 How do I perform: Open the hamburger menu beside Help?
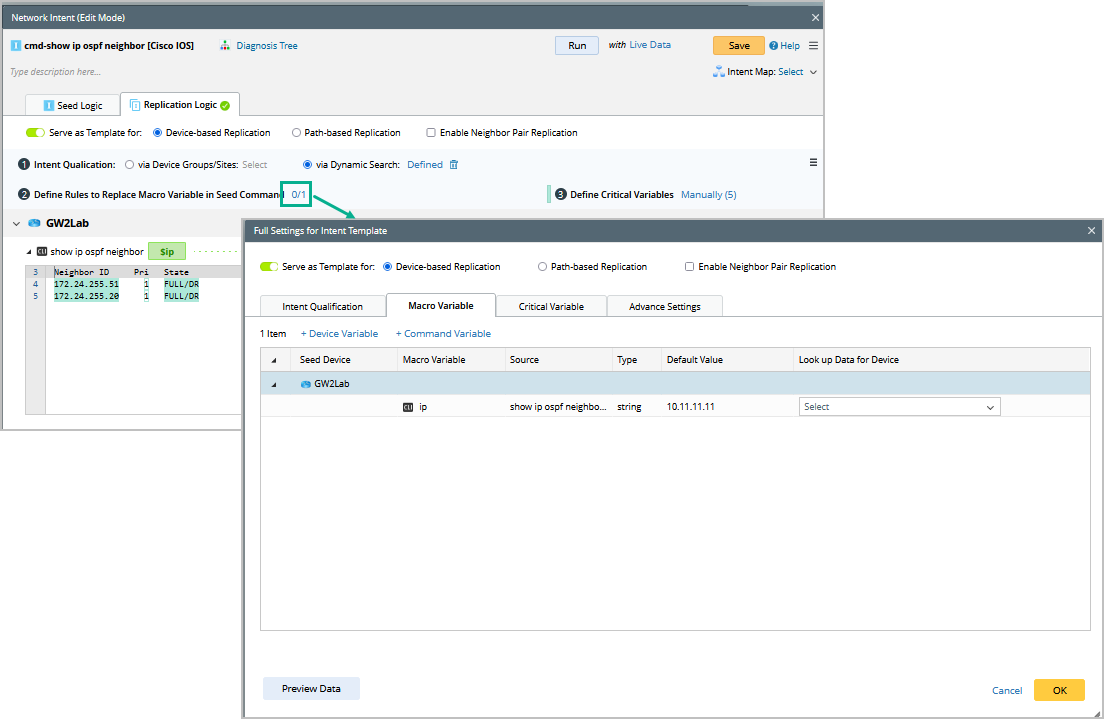(813, 46)
